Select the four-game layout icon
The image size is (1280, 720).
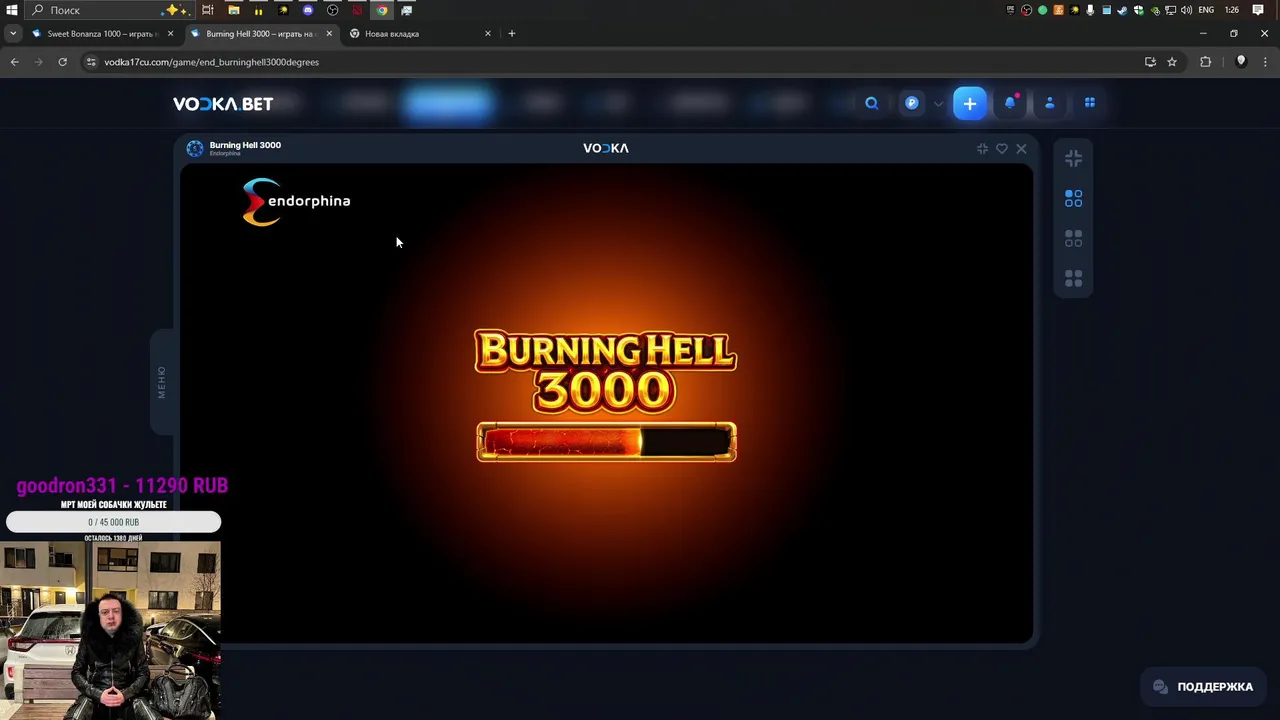click(x=1073, y=279)
